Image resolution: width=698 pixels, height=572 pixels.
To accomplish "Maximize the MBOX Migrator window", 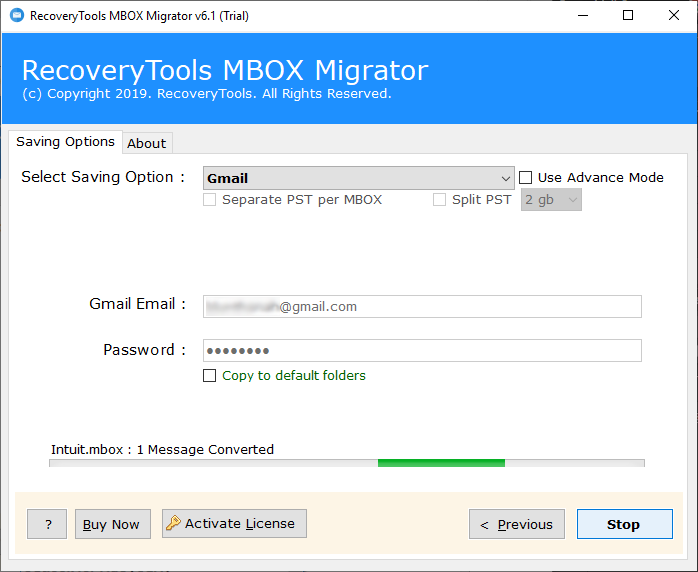I will click(628, 16).
